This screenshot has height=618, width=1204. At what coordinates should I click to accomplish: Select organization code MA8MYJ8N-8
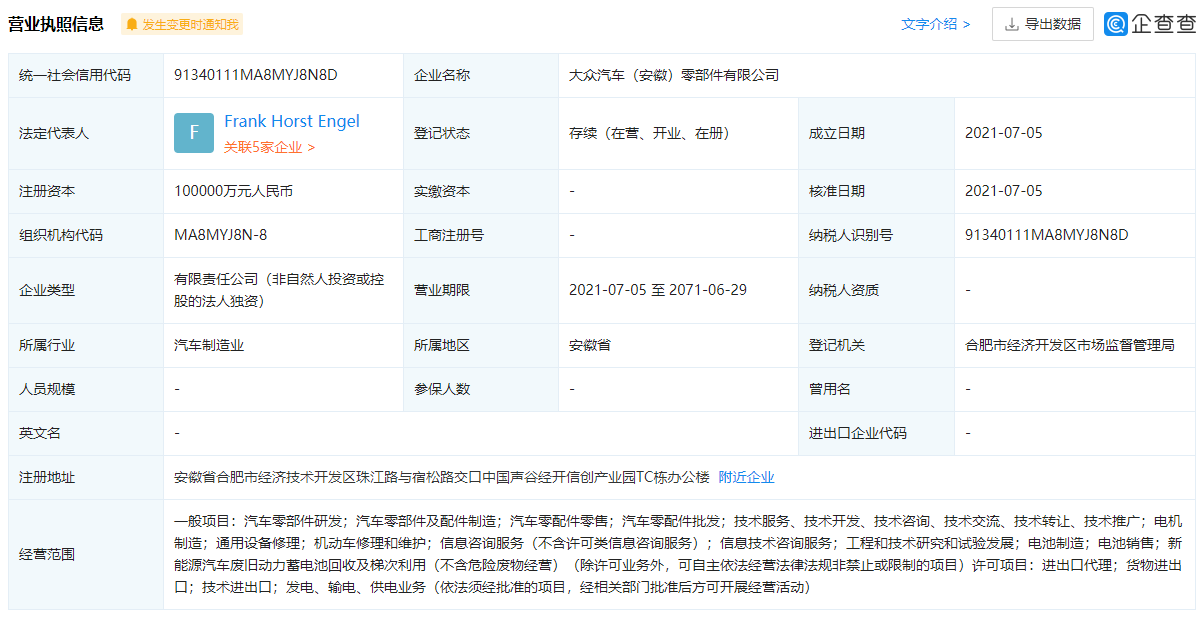click(x=221, y=235)
